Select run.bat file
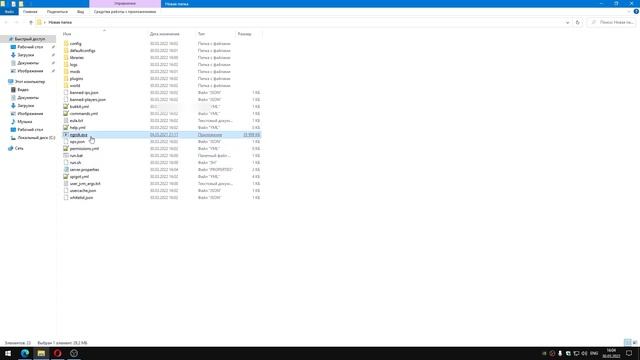Image resolution: width=640 pixels, height=360 pixels. click(76, 156)
